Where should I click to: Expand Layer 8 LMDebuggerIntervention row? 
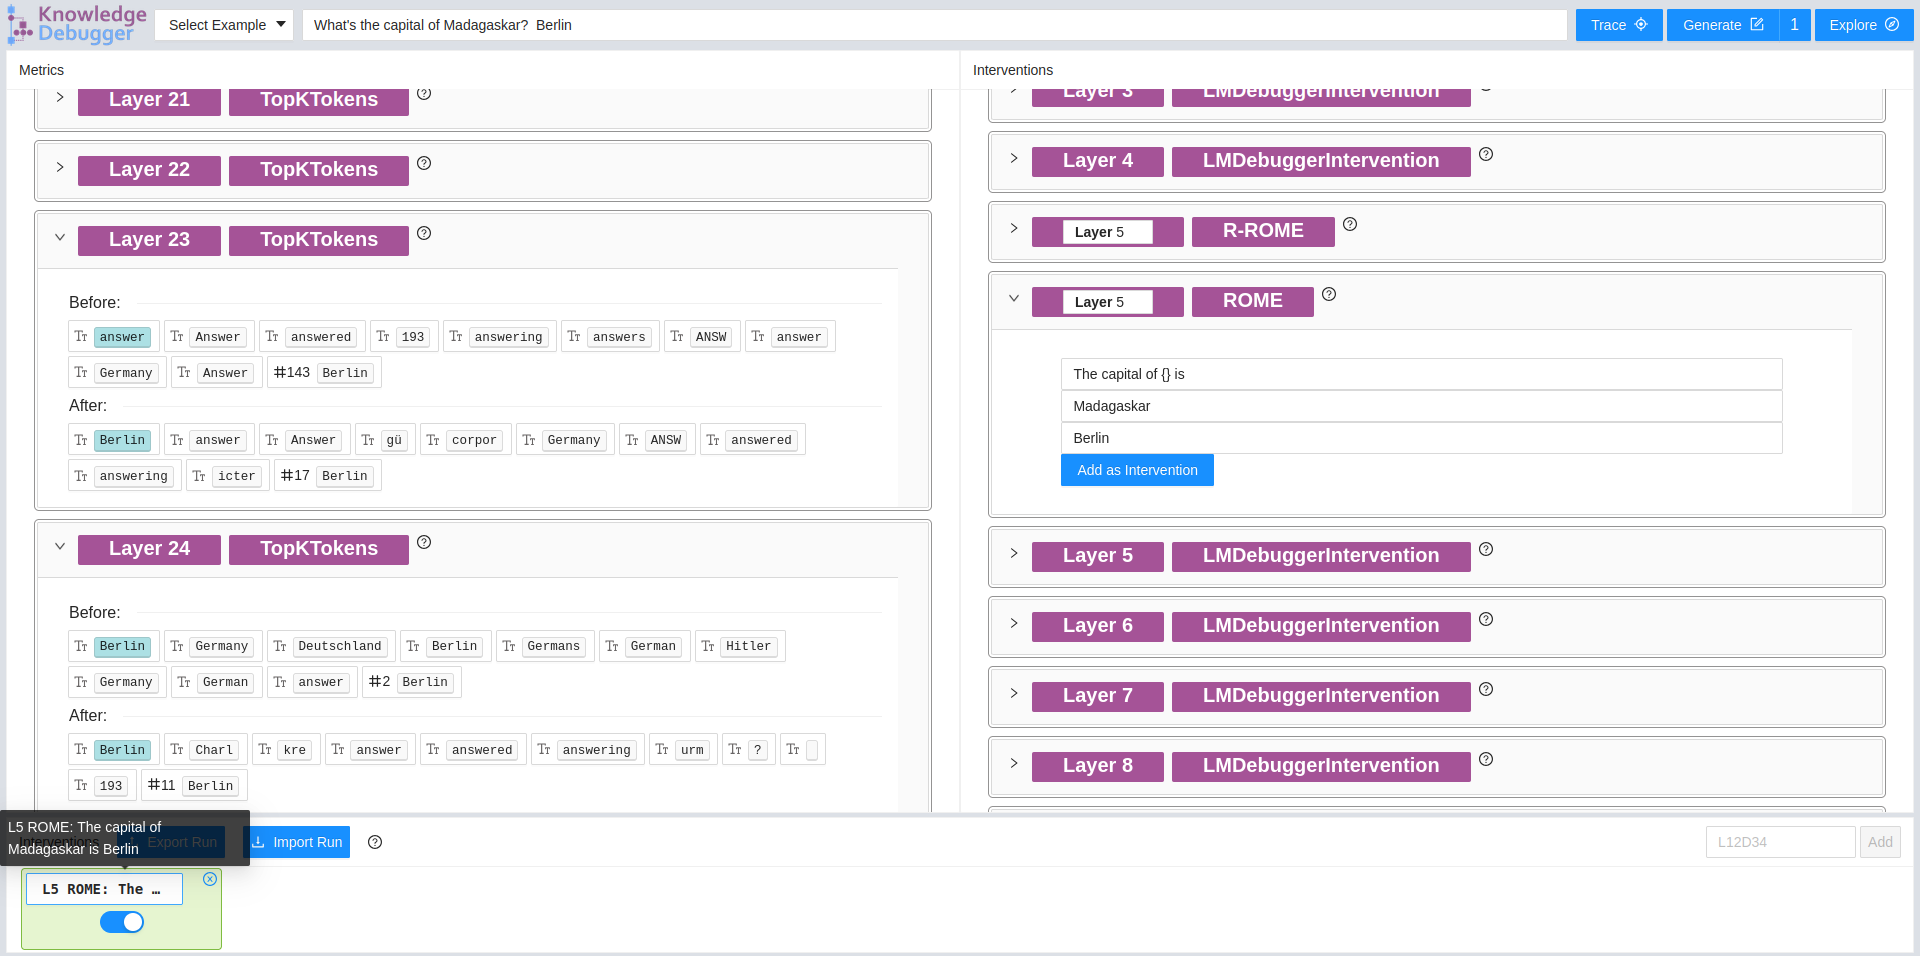point(1014,764)
